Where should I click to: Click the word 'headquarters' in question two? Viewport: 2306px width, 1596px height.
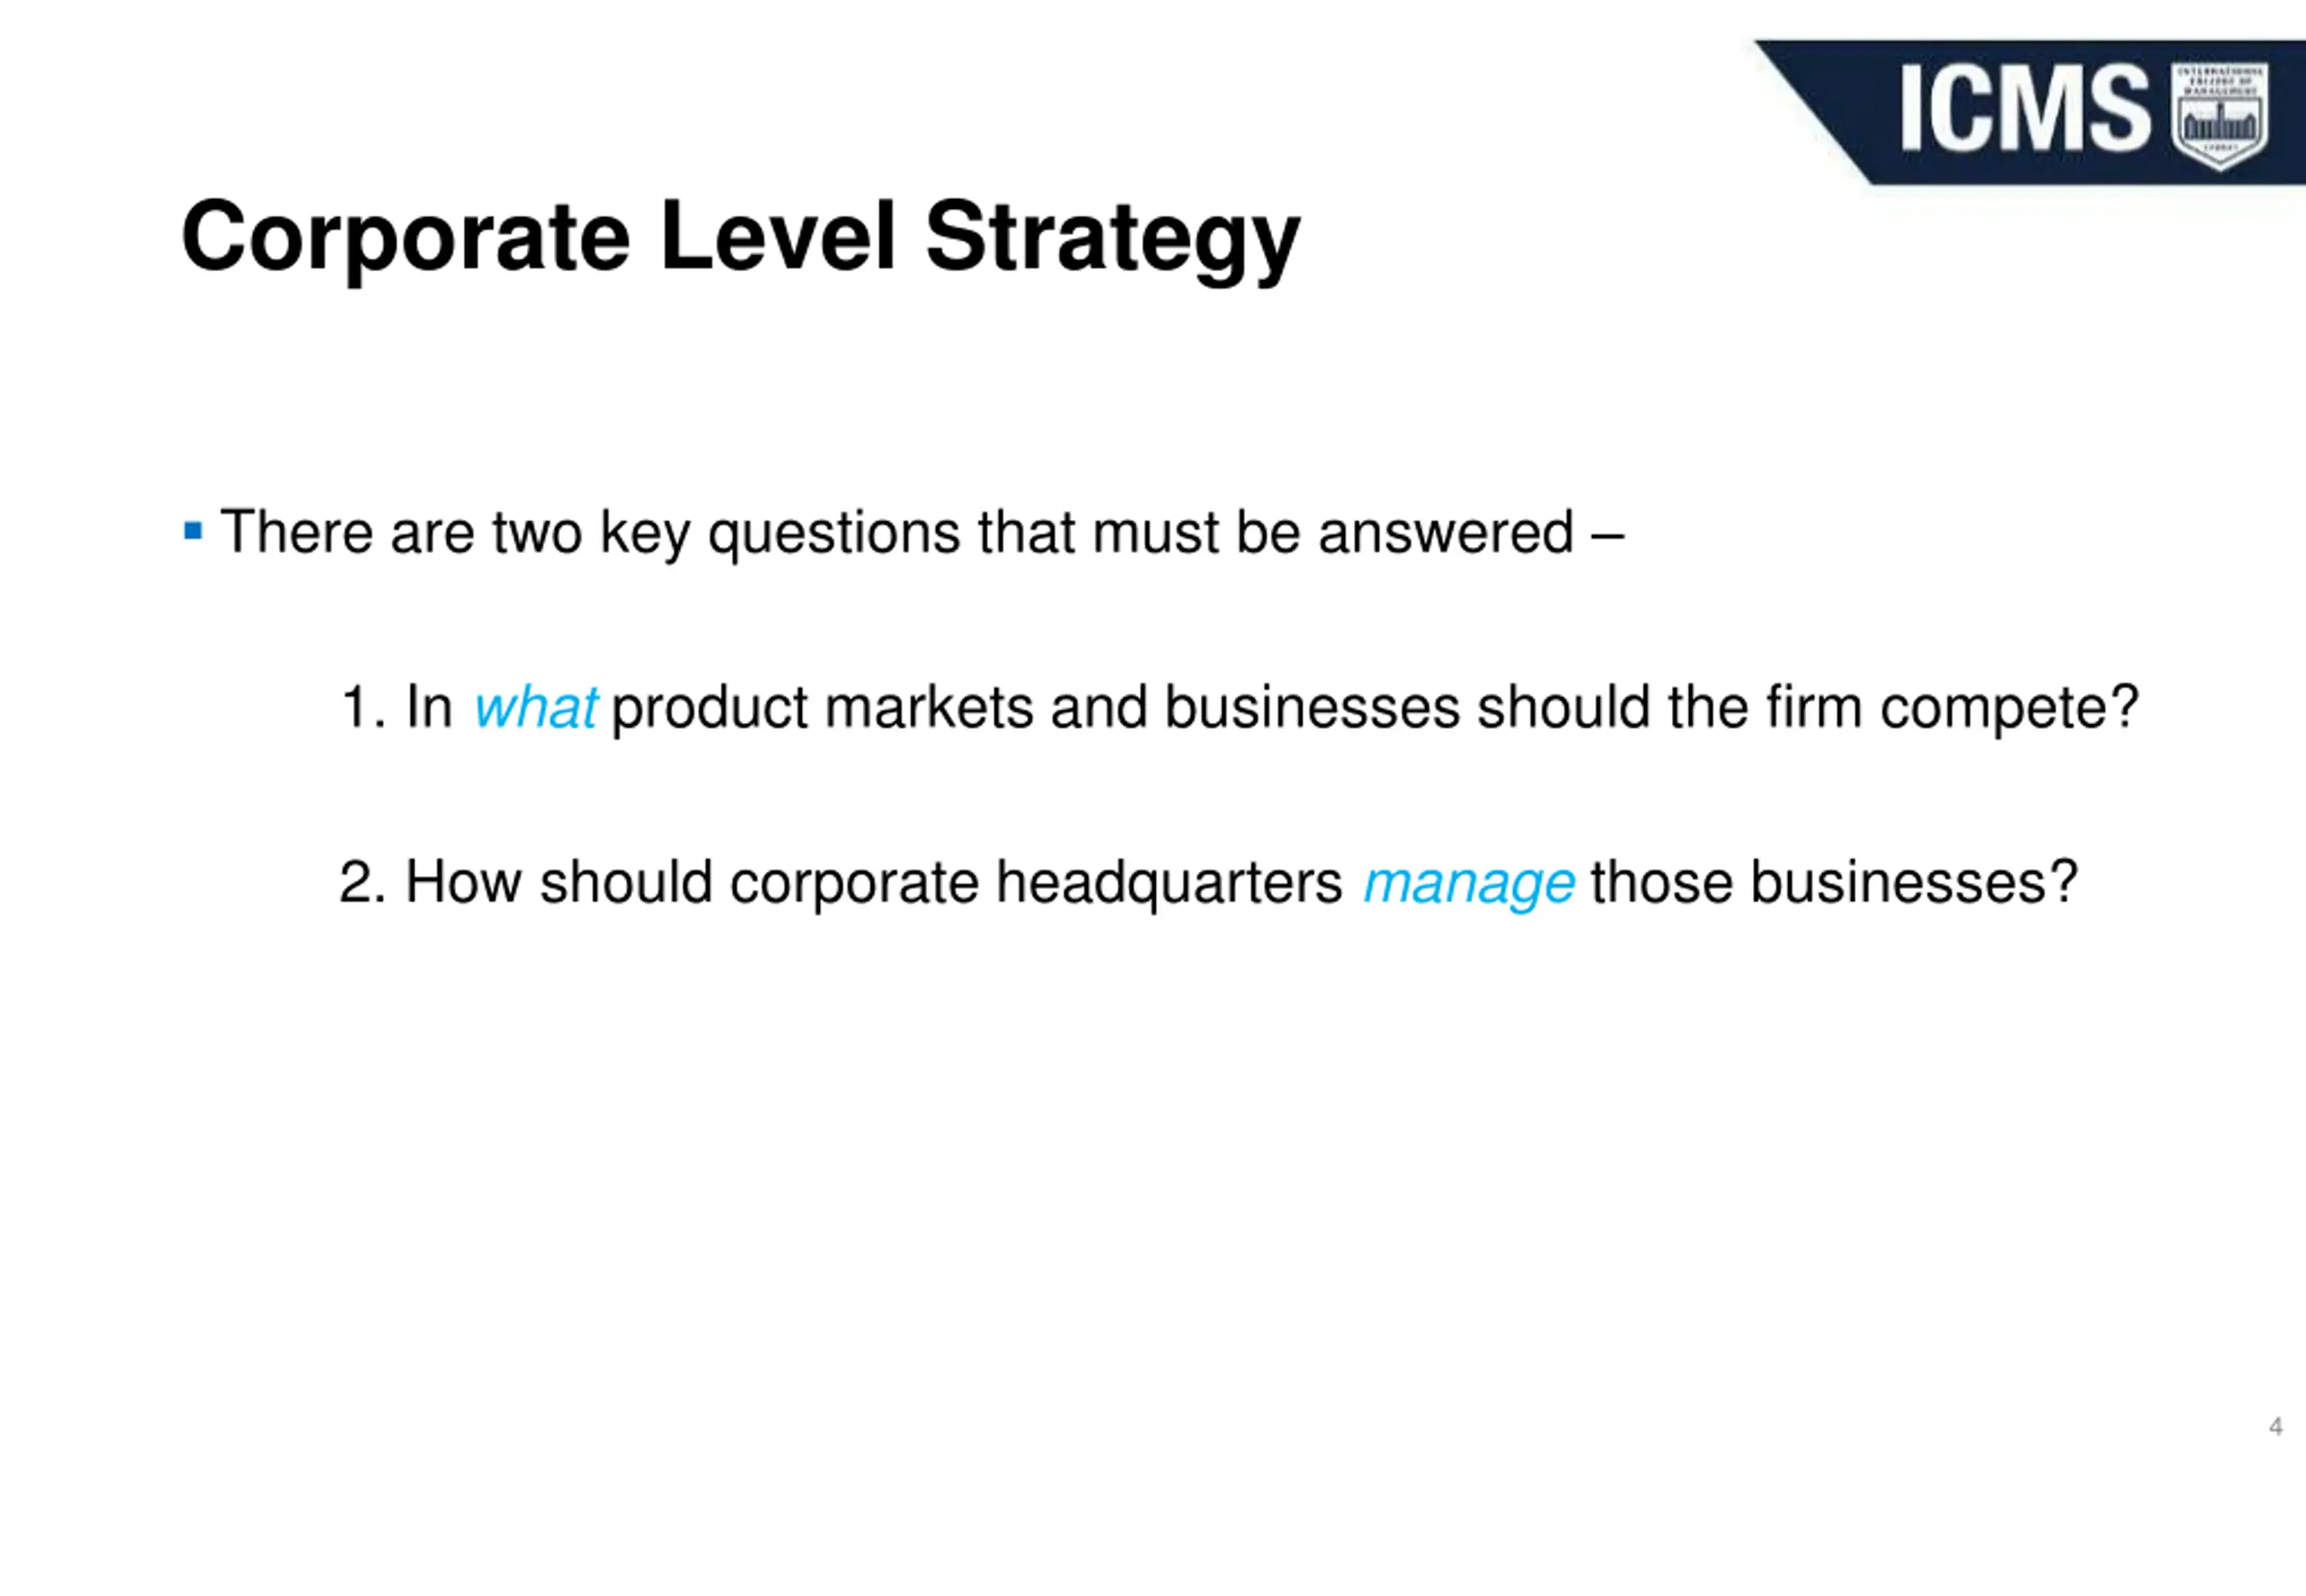[x=1169, y=884]
